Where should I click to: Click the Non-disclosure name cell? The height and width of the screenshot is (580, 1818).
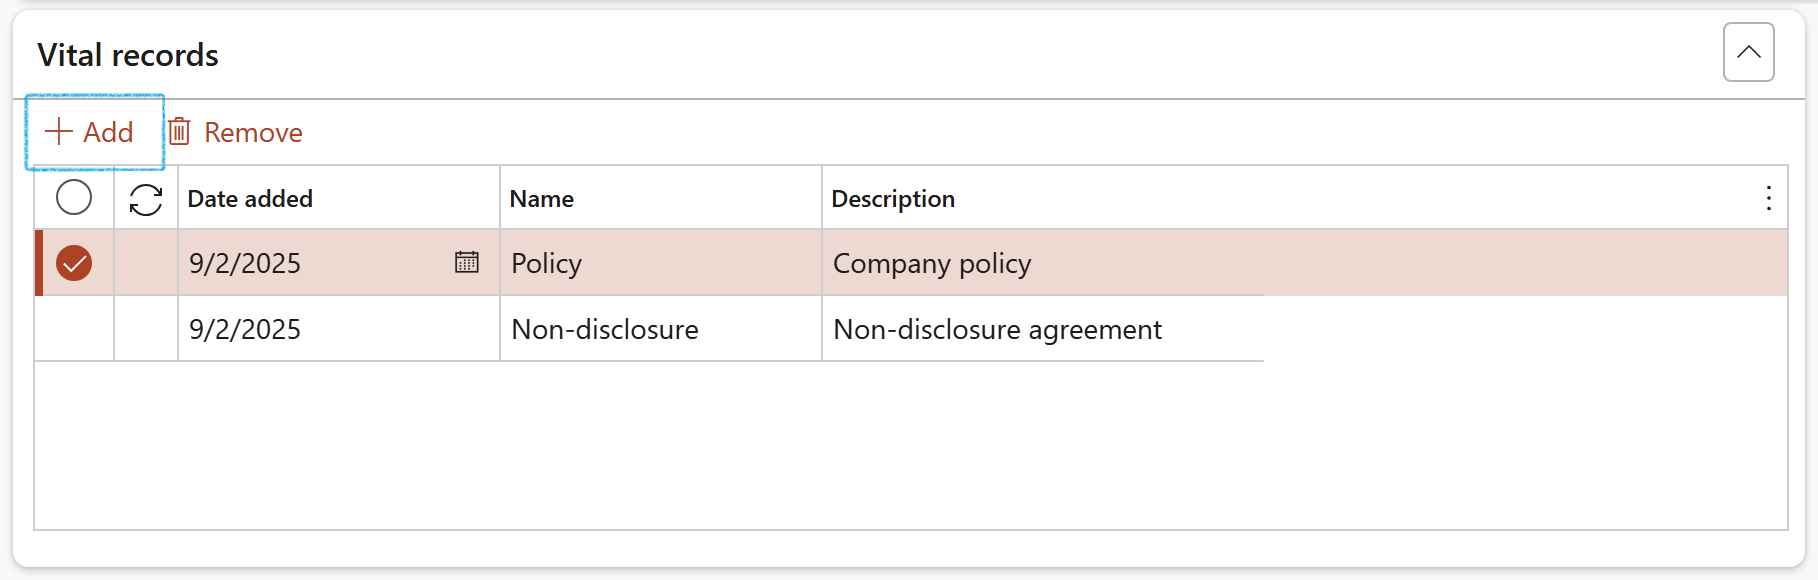click(x=605, y=329)
